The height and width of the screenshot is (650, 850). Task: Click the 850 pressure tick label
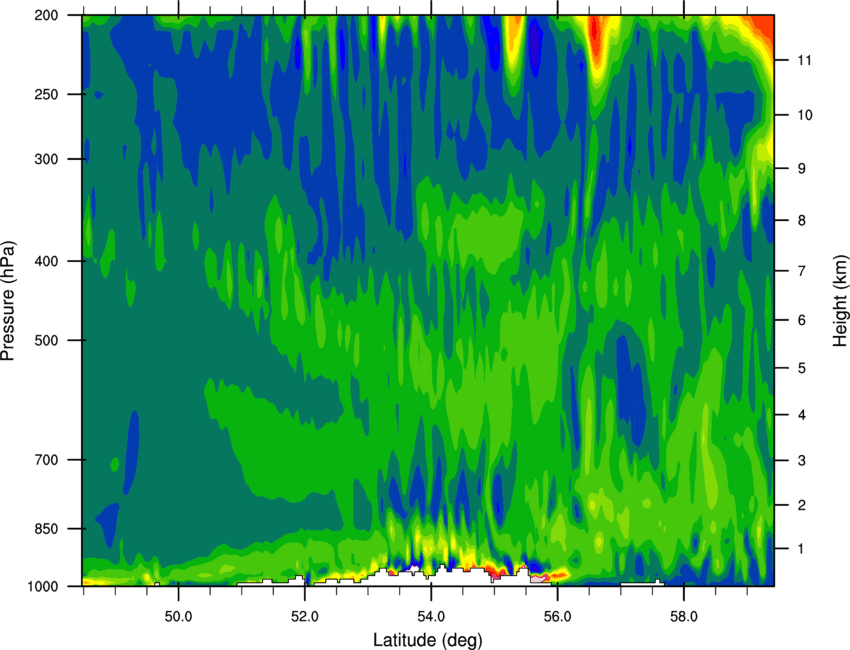click(47, 529)
